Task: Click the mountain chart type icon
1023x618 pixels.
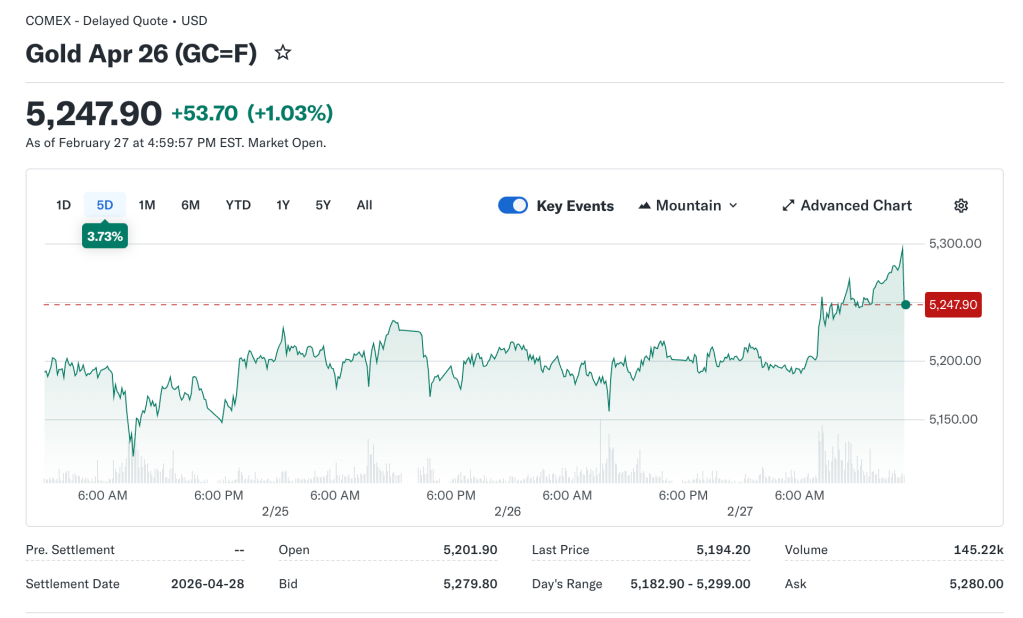Action: [643, 205]
